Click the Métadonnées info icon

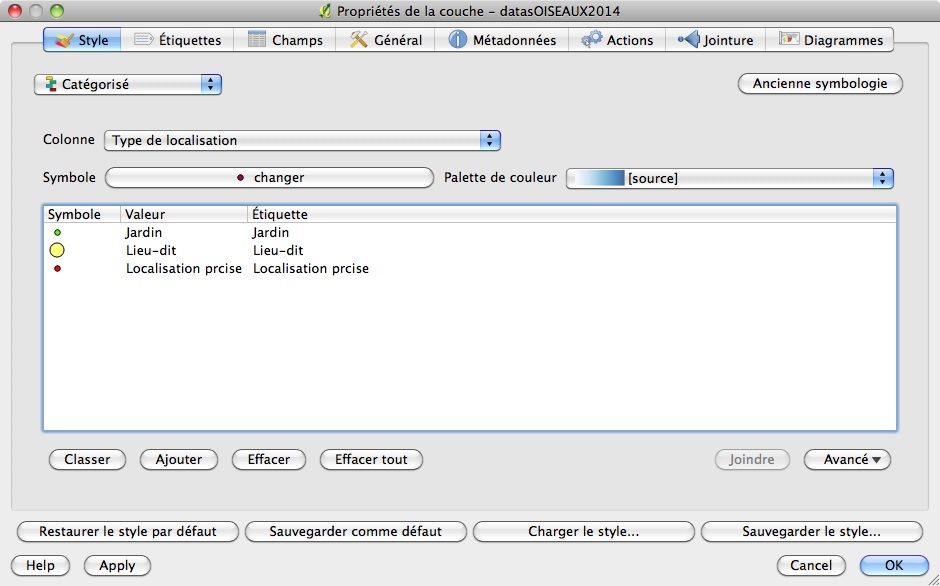coord(457,40)
